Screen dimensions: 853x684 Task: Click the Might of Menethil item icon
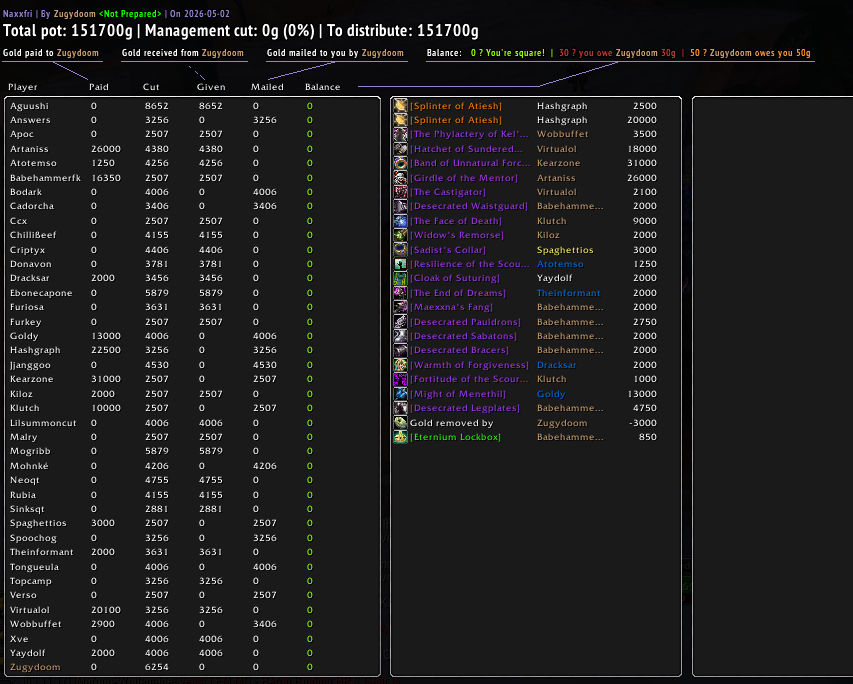400,394
